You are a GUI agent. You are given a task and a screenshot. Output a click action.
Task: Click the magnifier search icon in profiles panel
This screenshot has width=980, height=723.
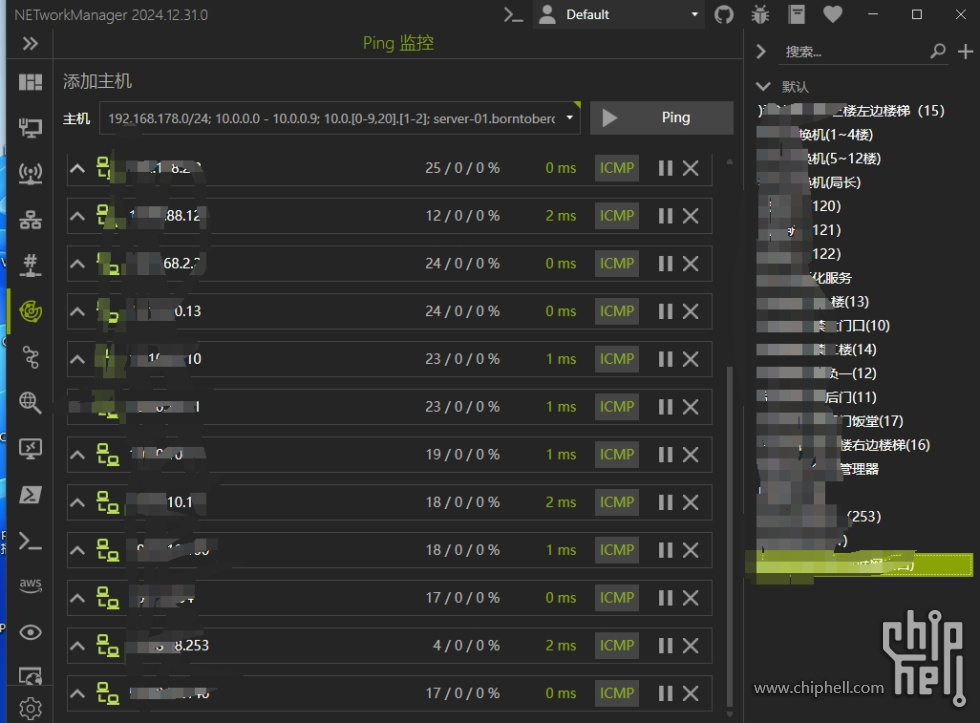[938, 51]
